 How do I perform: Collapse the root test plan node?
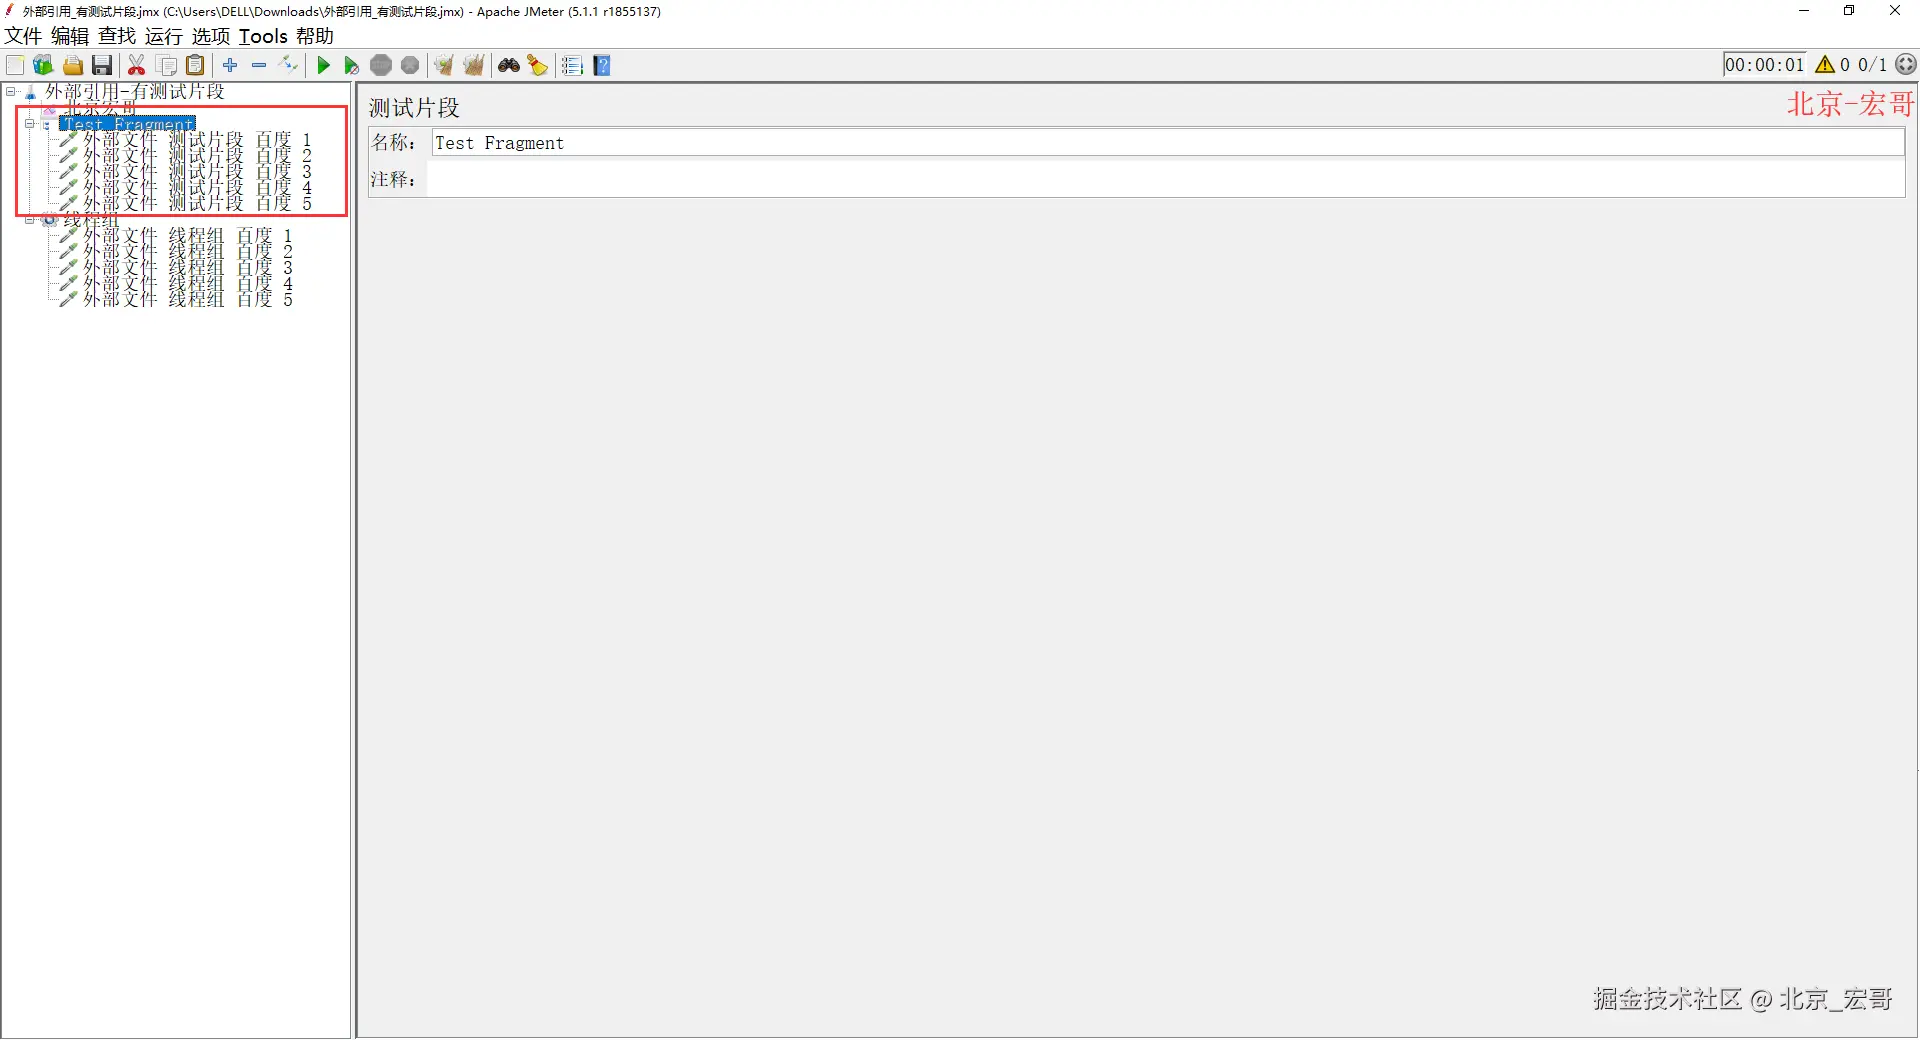pyautogui.click(x=11, y=92)
